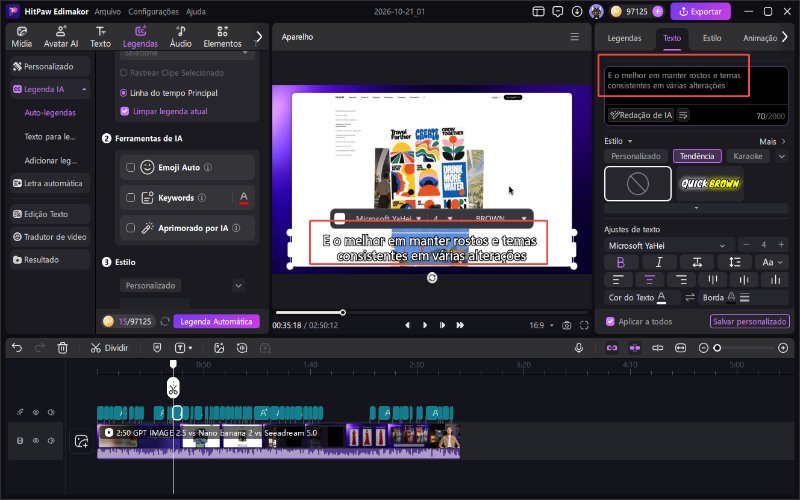
Task: Add media to track icon
Action: click(x=81, y=441)
